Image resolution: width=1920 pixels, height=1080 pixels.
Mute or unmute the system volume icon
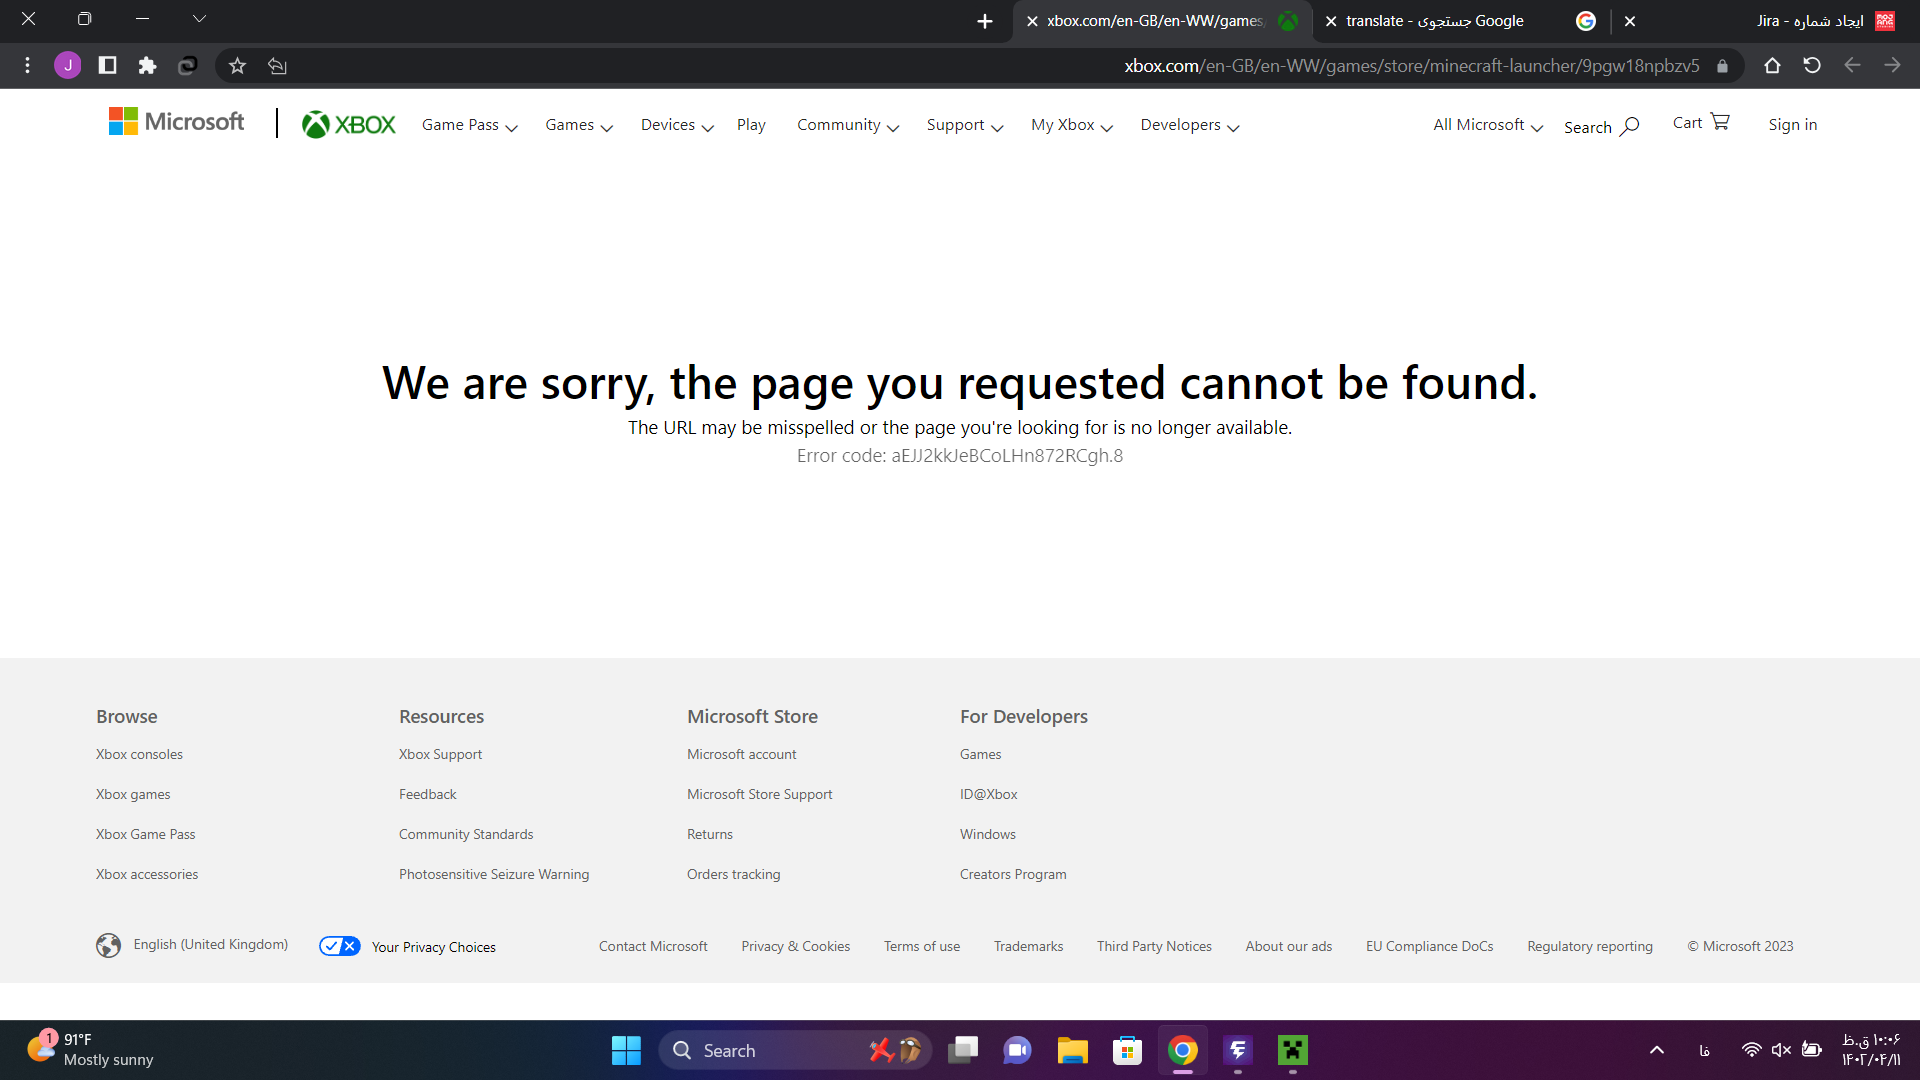click(x=1781, y=1050)
